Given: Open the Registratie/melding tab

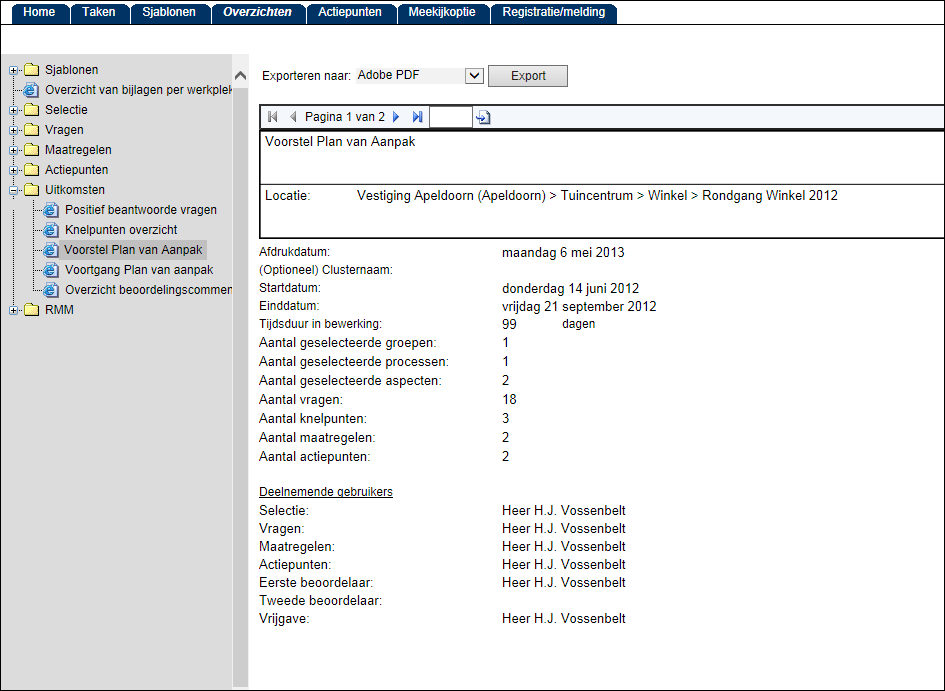Looking at the screenshot, I should [x=554, y=13].
